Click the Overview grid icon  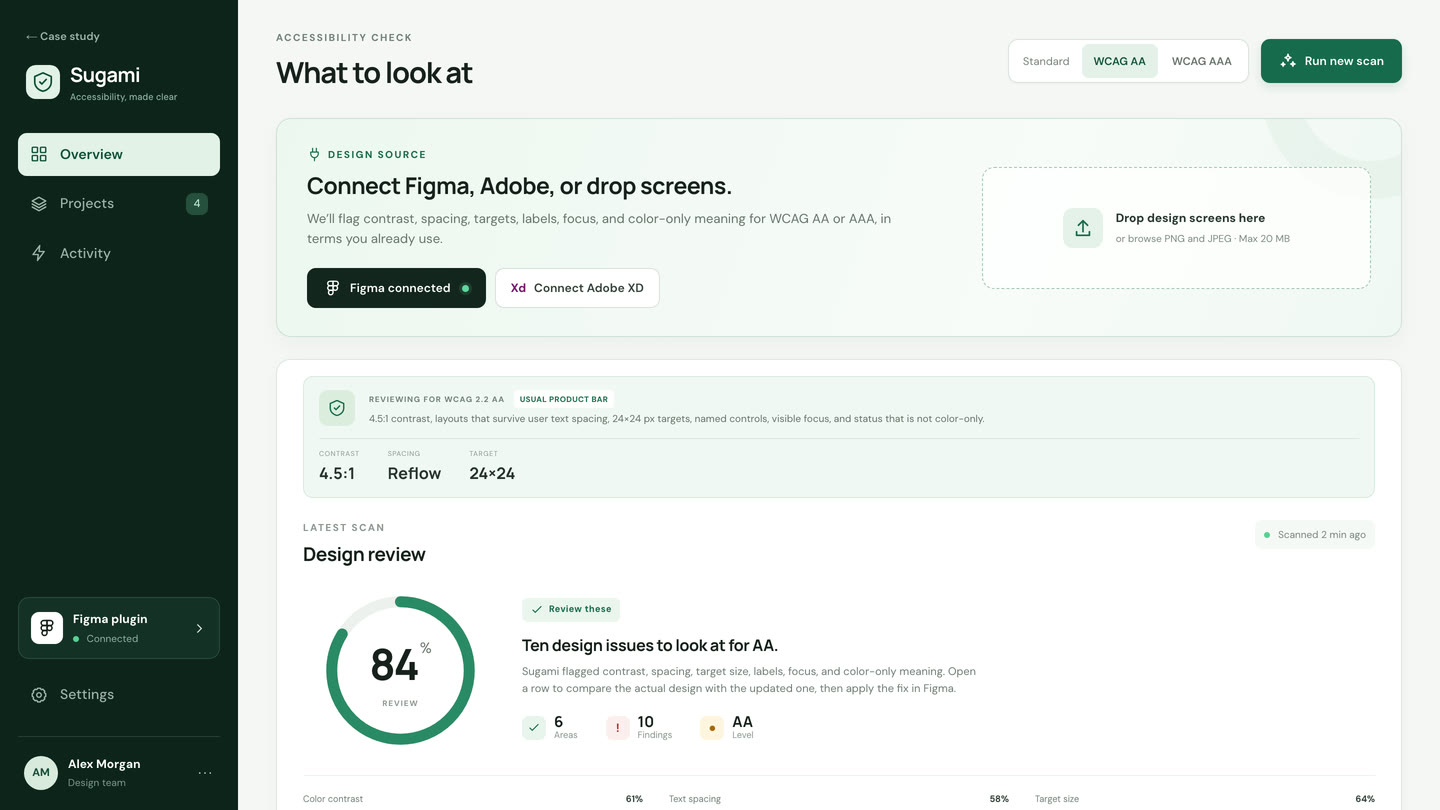pyautogui.click(x=39, y=154)
